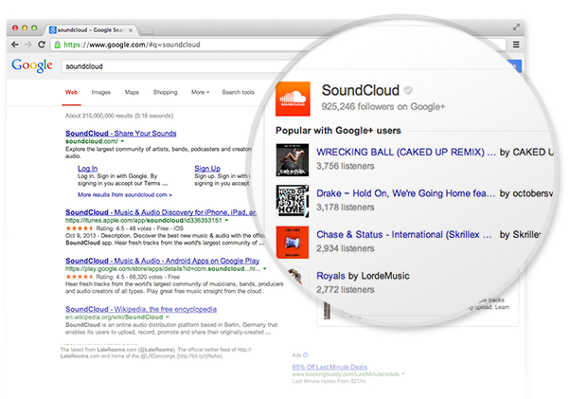This screenshot has height=399, width=570.
Task: Reload the page with refresh icon
Action: (x=41, y=44)
